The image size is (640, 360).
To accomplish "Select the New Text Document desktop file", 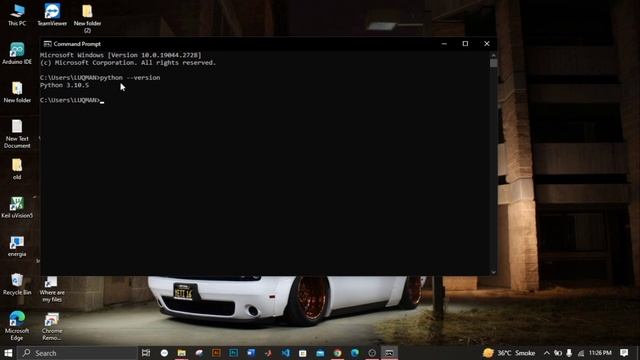I will pyautogui.click(x=17, y=134).
